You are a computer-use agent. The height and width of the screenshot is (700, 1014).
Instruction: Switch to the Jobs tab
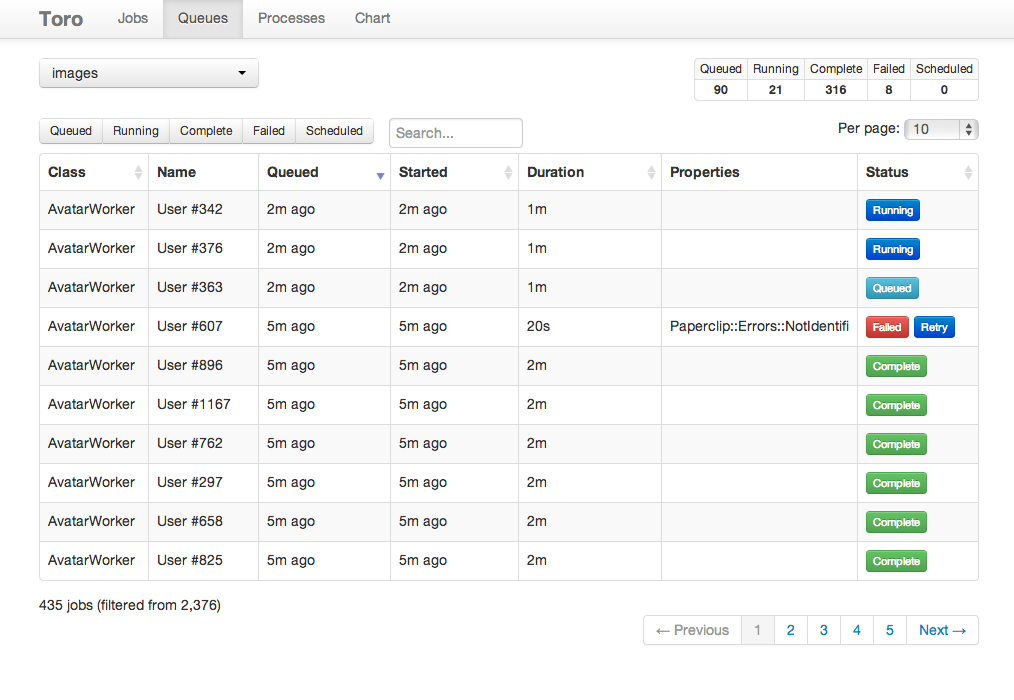(133, 18)
